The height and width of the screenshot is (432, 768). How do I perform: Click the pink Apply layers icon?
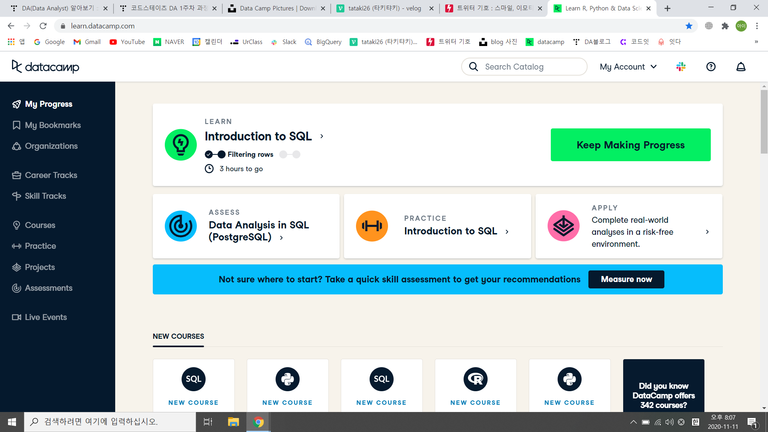pyautogui.click(x=563, y=226)
